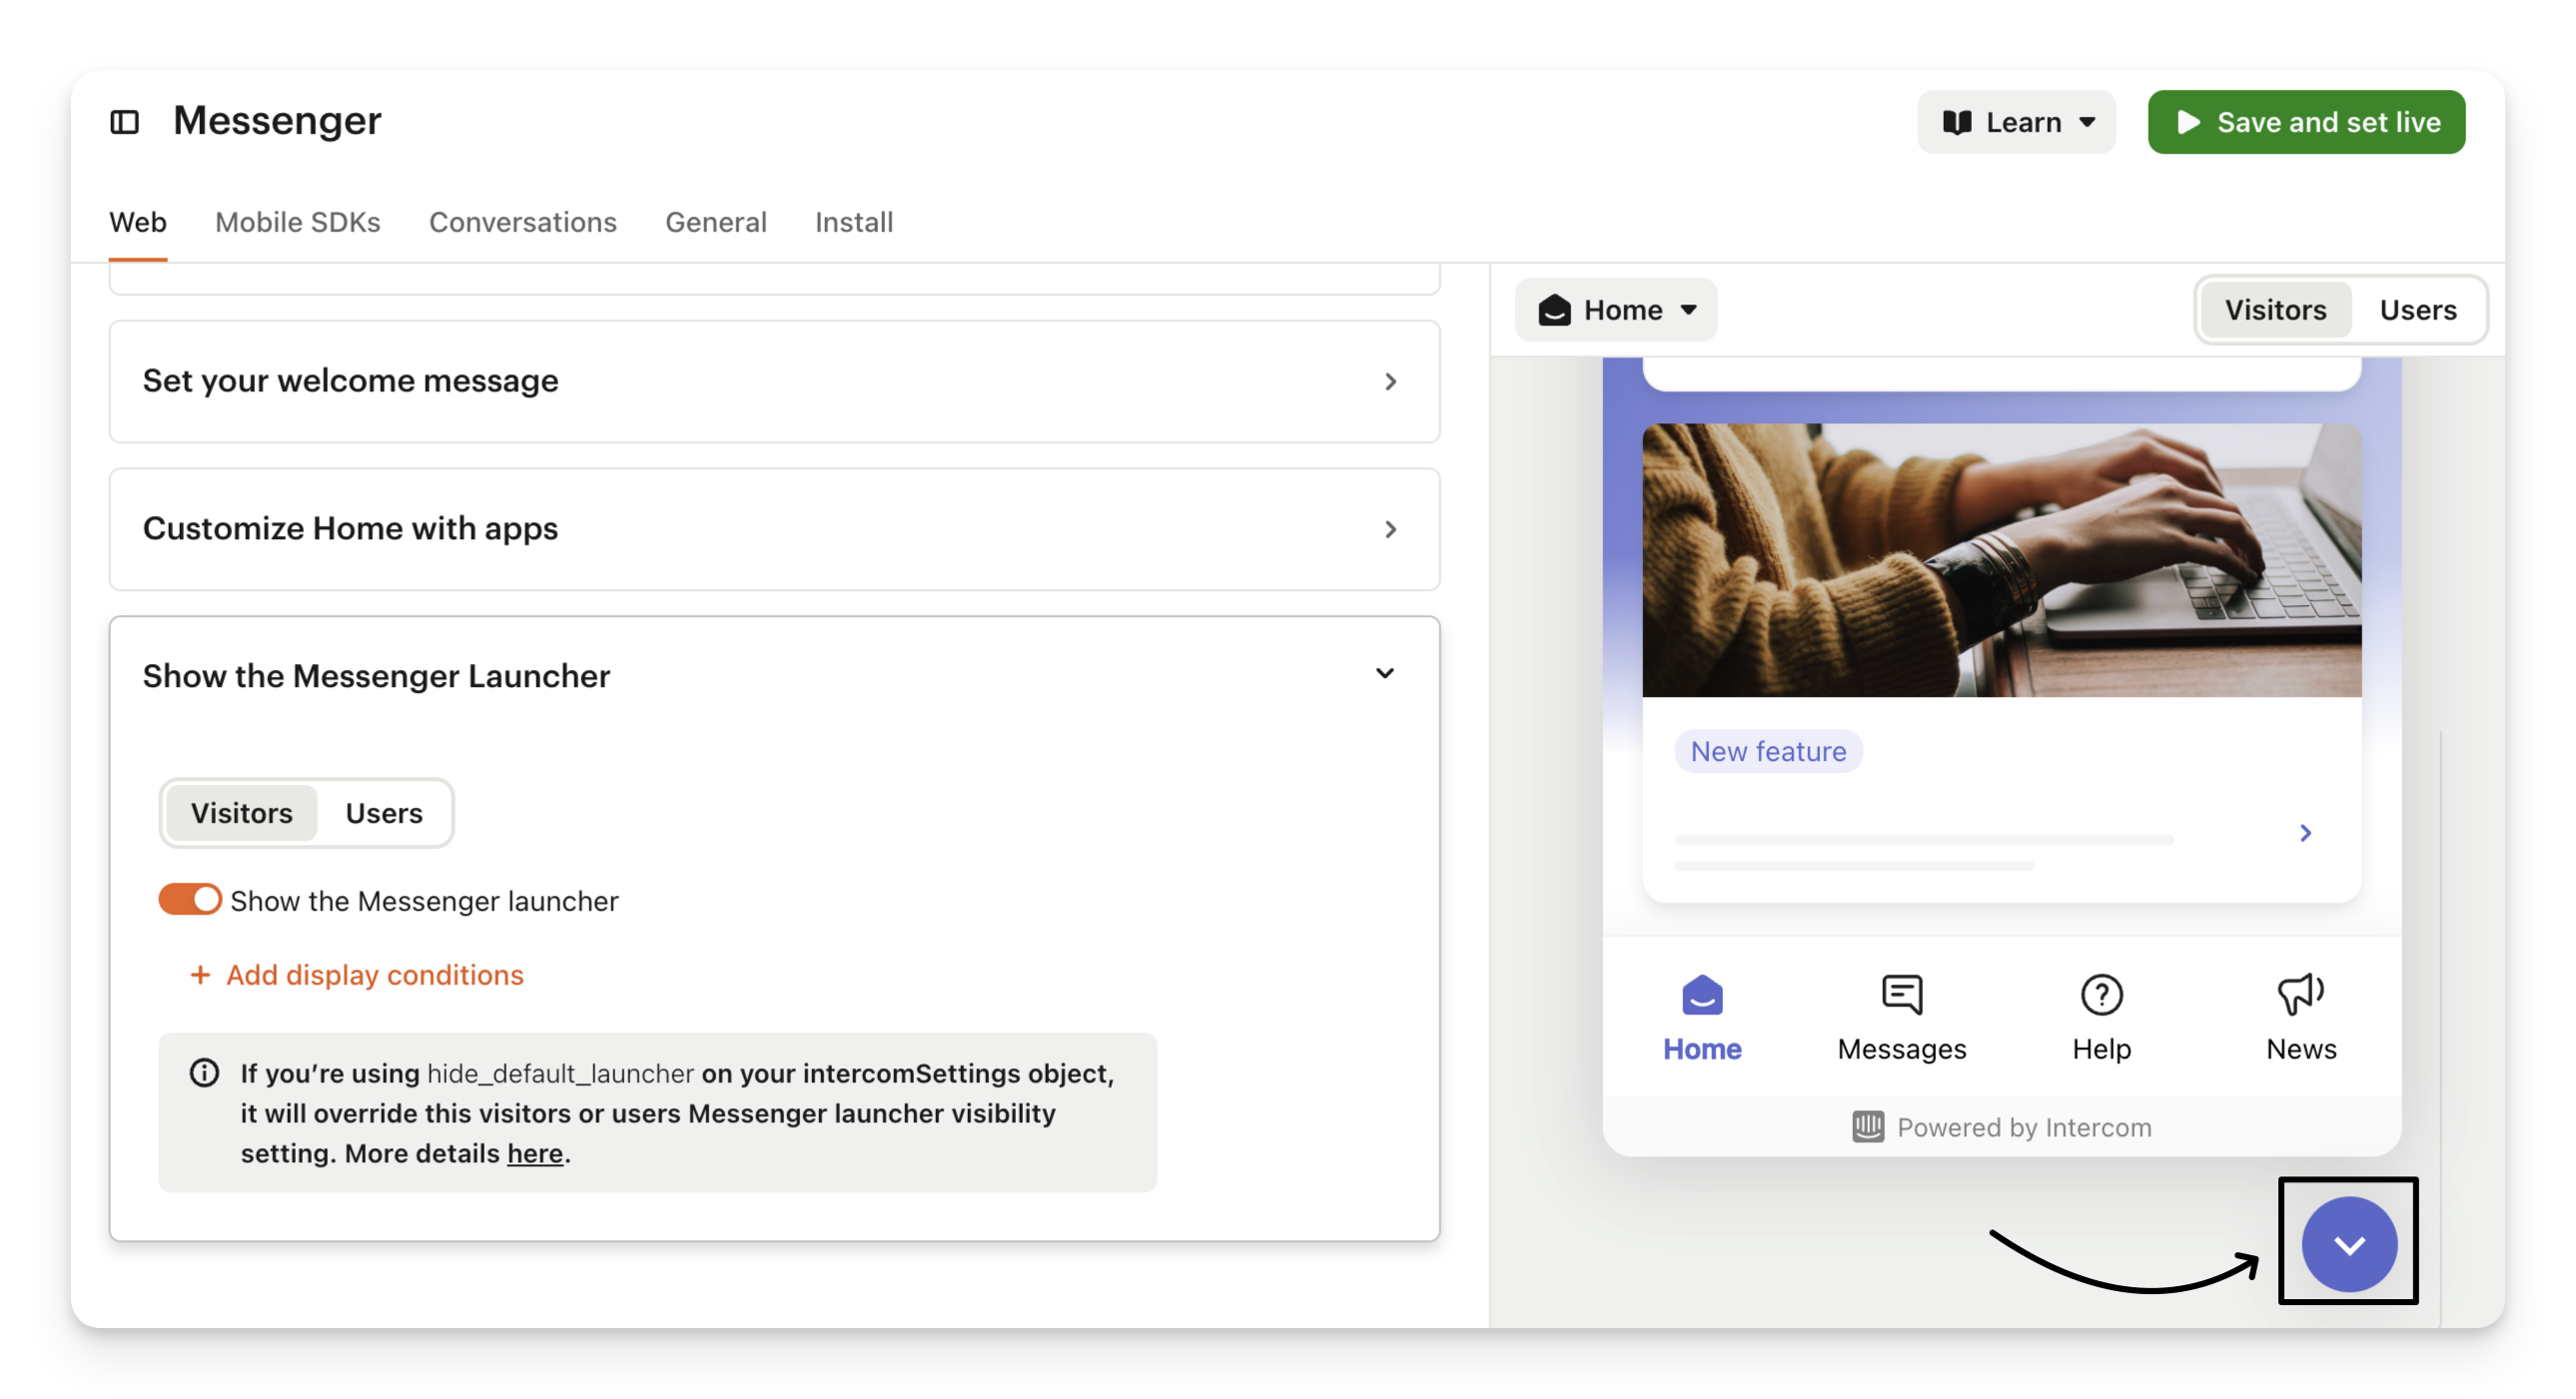The height and width of the screenshot is (1399, 2576).
Task: Open the Learn dropdown menu
Action: pyautogui.click(x=2015, y=122)
